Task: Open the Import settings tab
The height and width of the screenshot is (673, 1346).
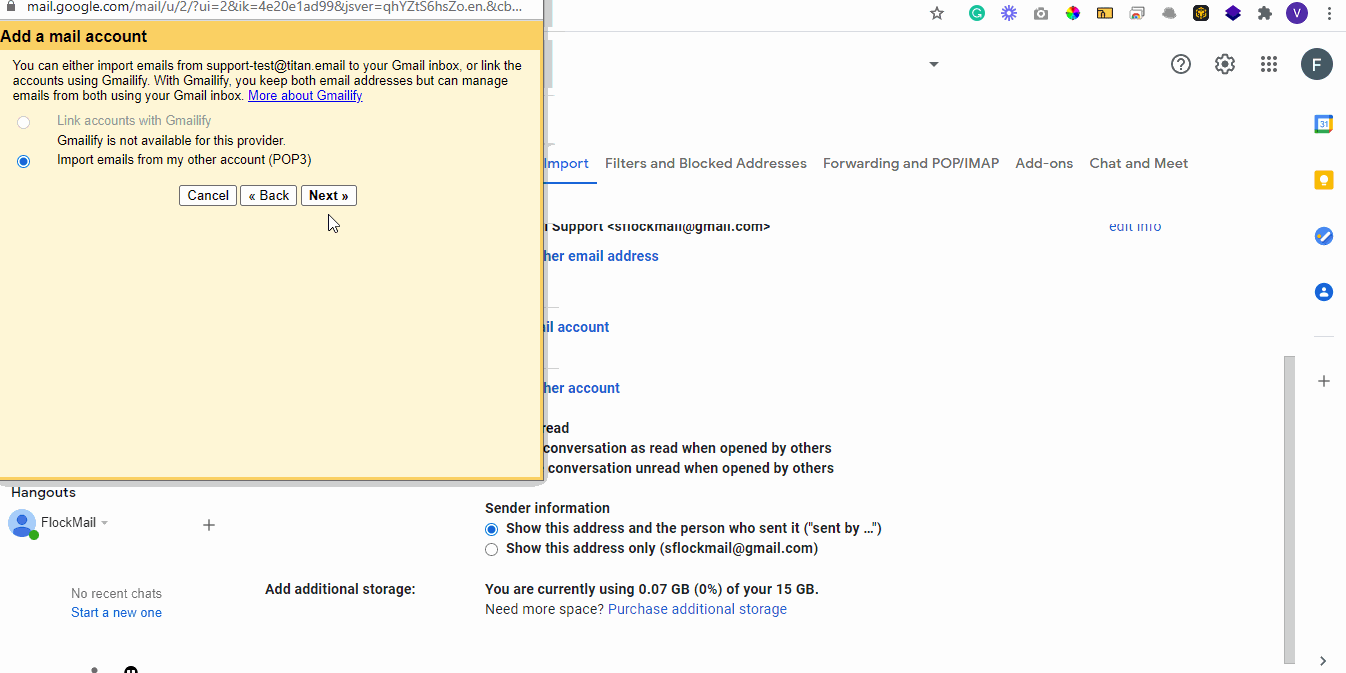Action: pyautogui.click(x=567, y=164)
